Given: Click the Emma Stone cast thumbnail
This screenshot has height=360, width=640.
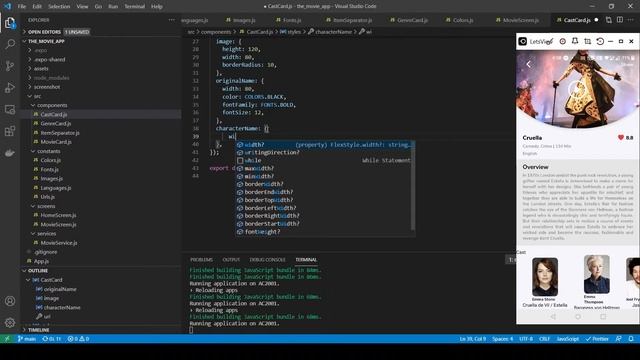Looking at the screenshot, I should click(x=545, y=277).
